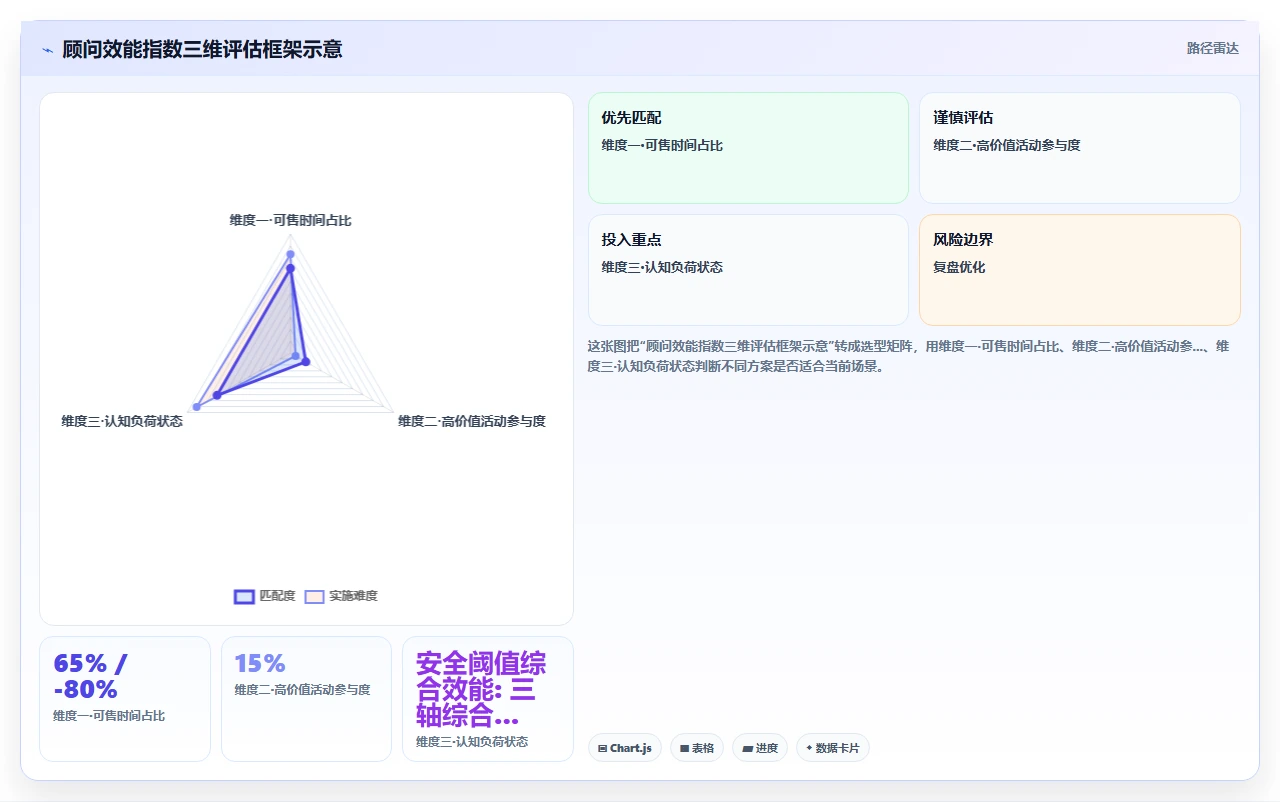
Task: Click the radar axis label 维度一·可售时间占比
Action: click(x=290, y=220)
